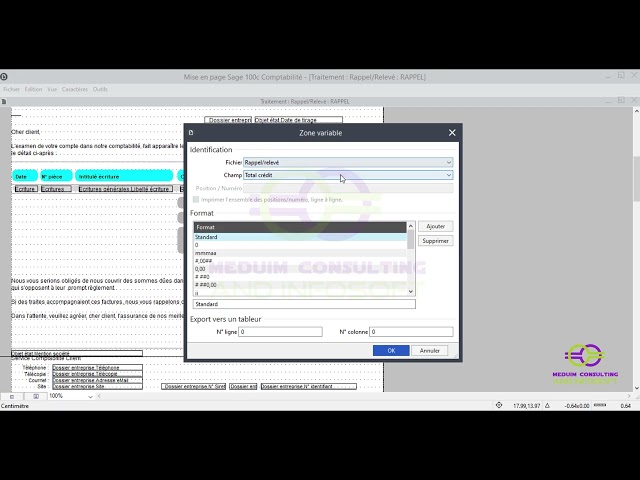640x480 pixels.
Task: Select the '# ##0,00' format row
Action: 300,285
